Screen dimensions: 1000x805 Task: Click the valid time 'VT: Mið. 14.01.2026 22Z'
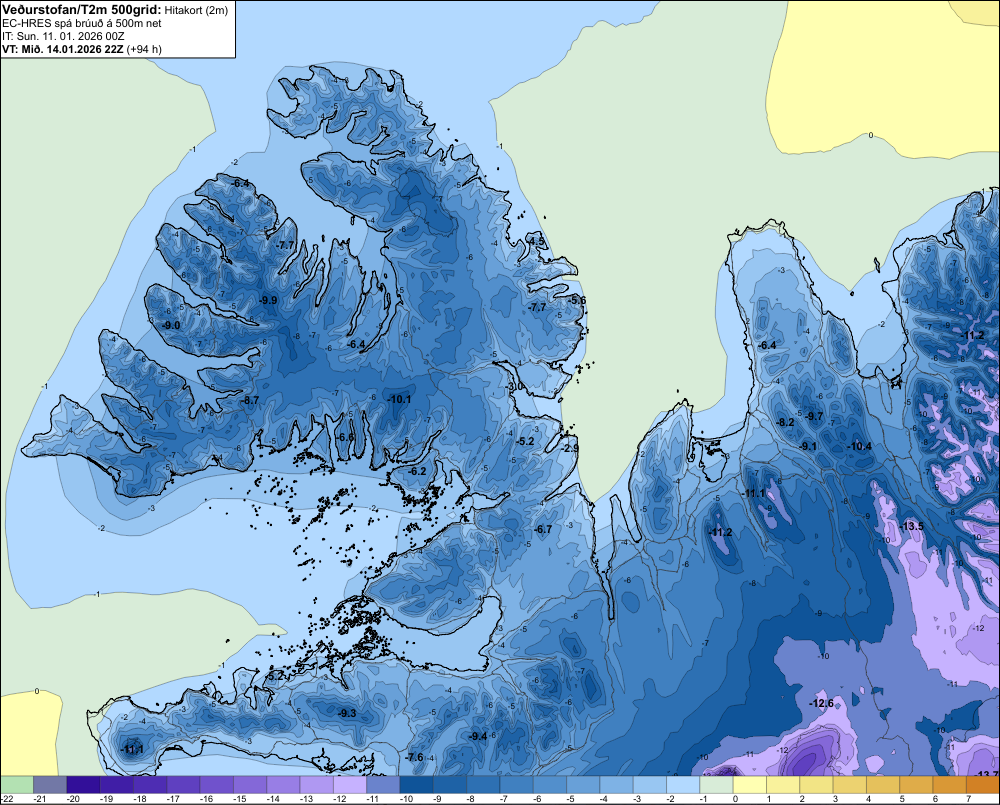(x=63, y=49)
